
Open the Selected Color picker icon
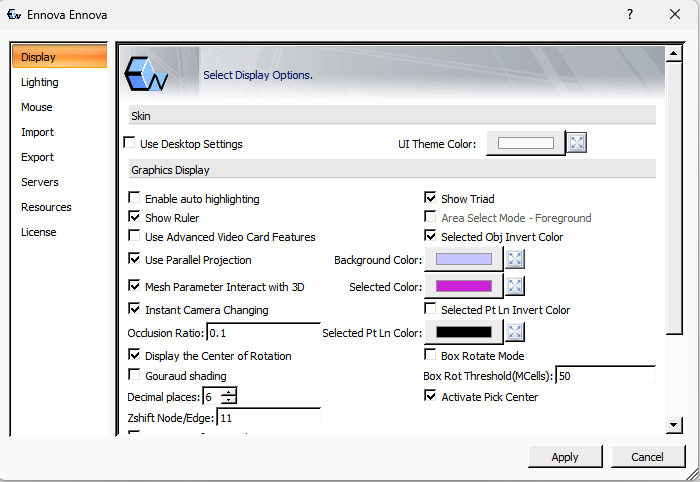tap(515, 286)
